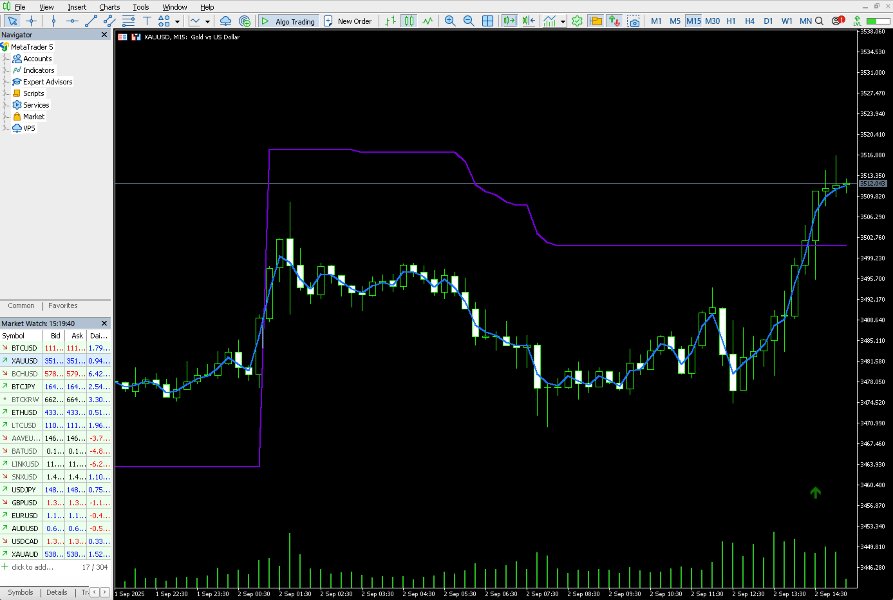Close the Market Watch panel
893x600 pixels.
click(x=104, y=323)
